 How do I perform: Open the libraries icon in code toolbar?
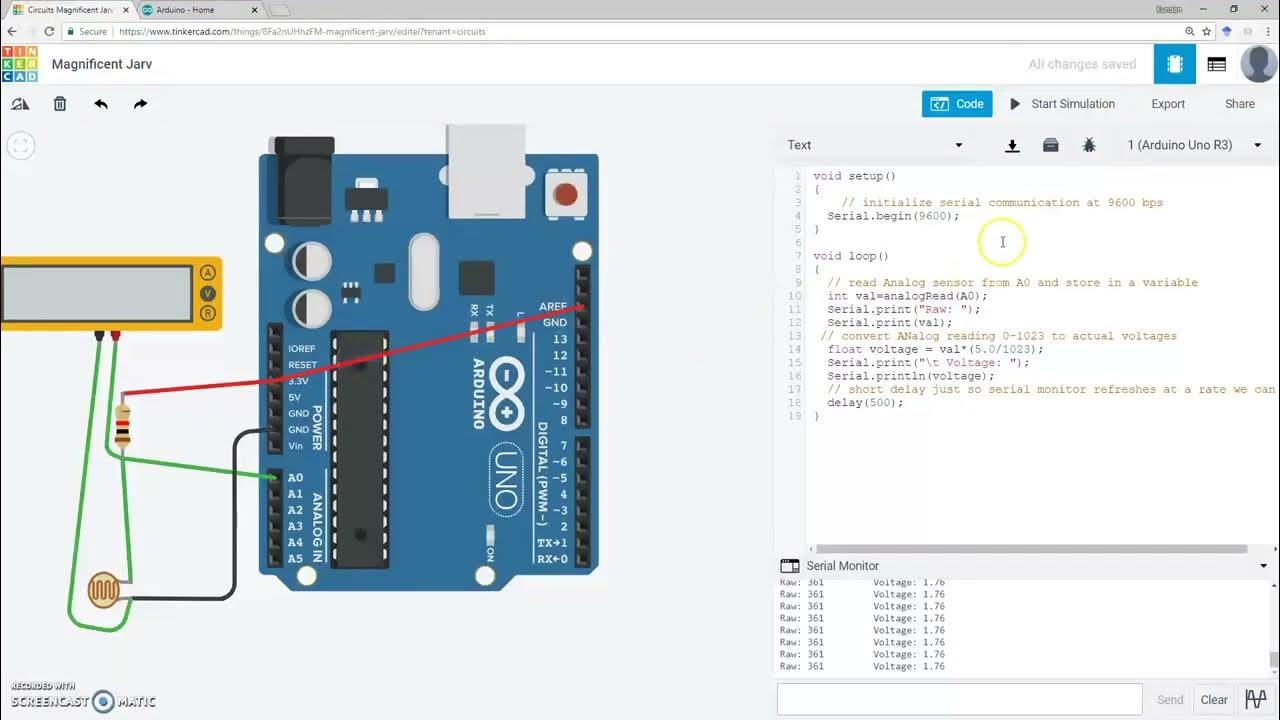tap(1050, 146)
